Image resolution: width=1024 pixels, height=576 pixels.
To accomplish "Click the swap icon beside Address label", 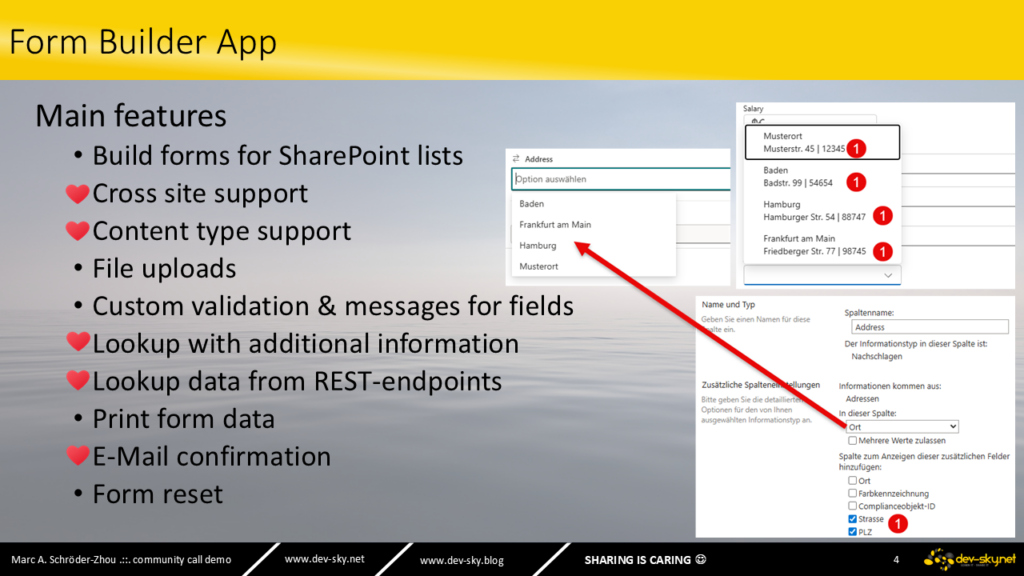I will 516,159.
